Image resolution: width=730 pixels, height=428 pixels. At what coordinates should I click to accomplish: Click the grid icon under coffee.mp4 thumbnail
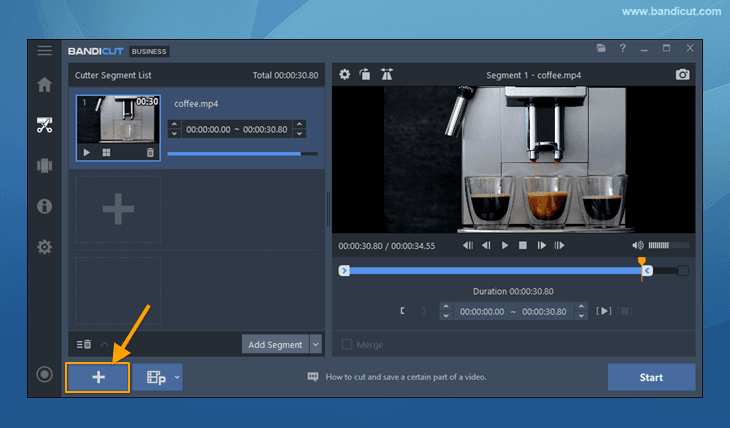coord(107,152)
